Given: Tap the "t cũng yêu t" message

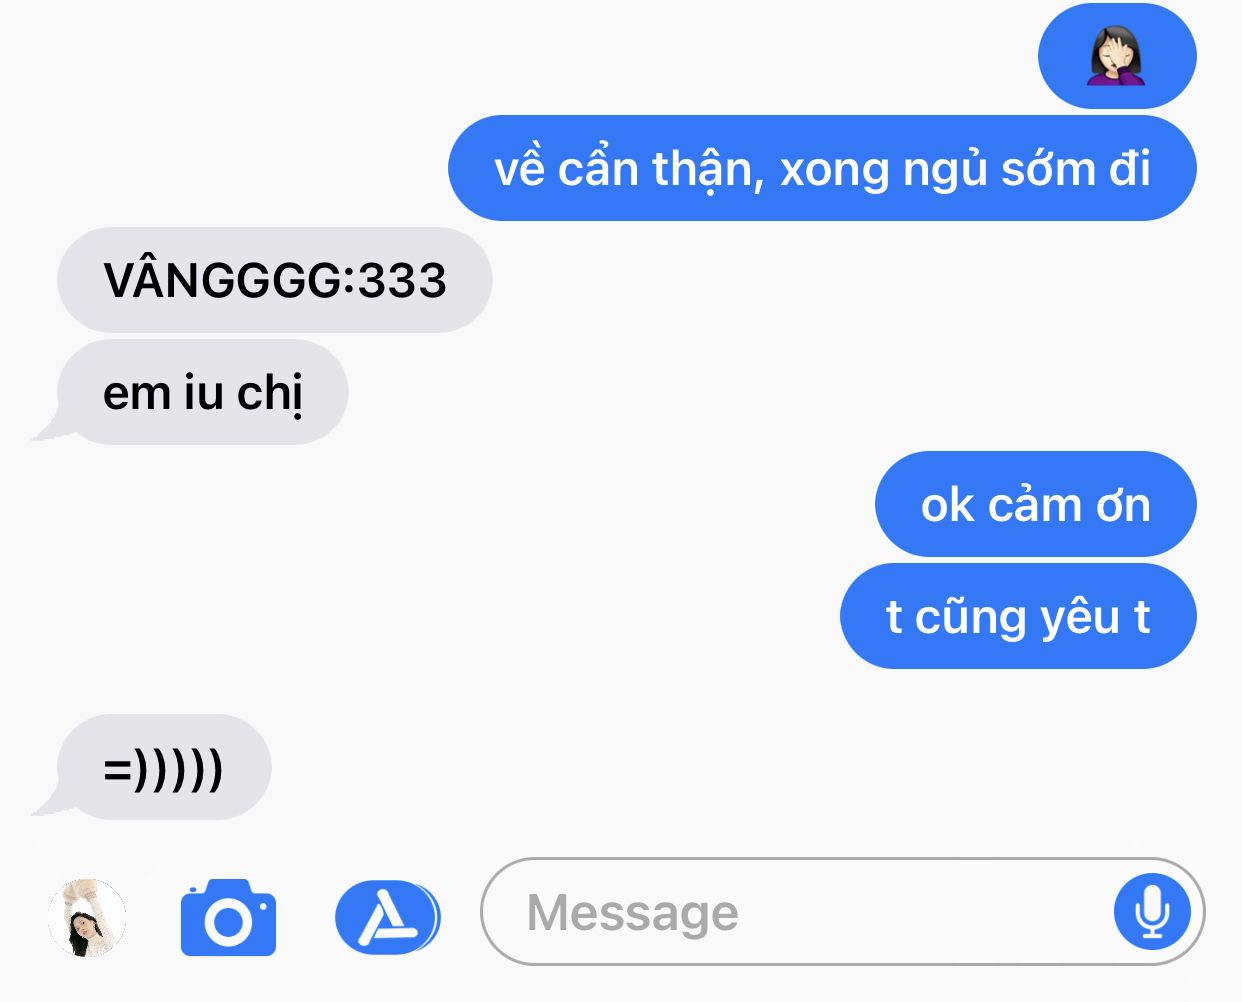Looking at the screenshot, I should pos(1018,616).
